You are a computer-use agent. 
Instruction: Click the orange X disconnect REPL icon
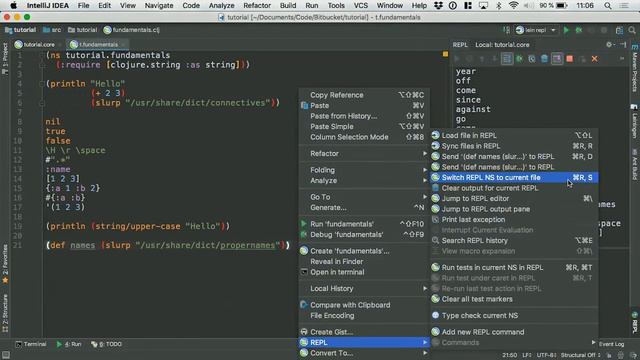point(594,59)
